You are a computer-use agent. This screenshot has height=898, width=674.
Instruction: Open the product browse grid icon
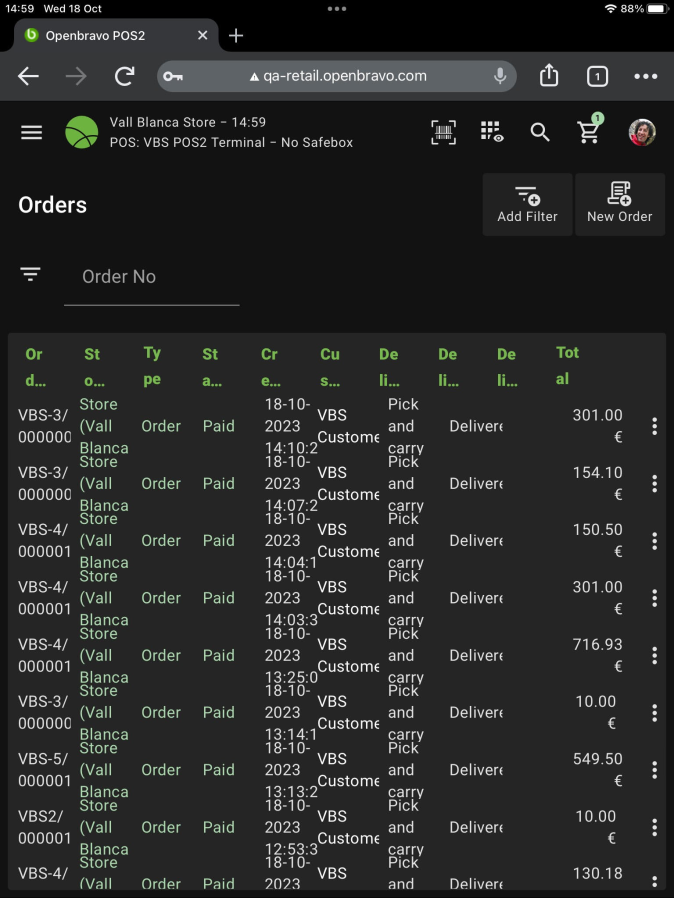[491, 132]
